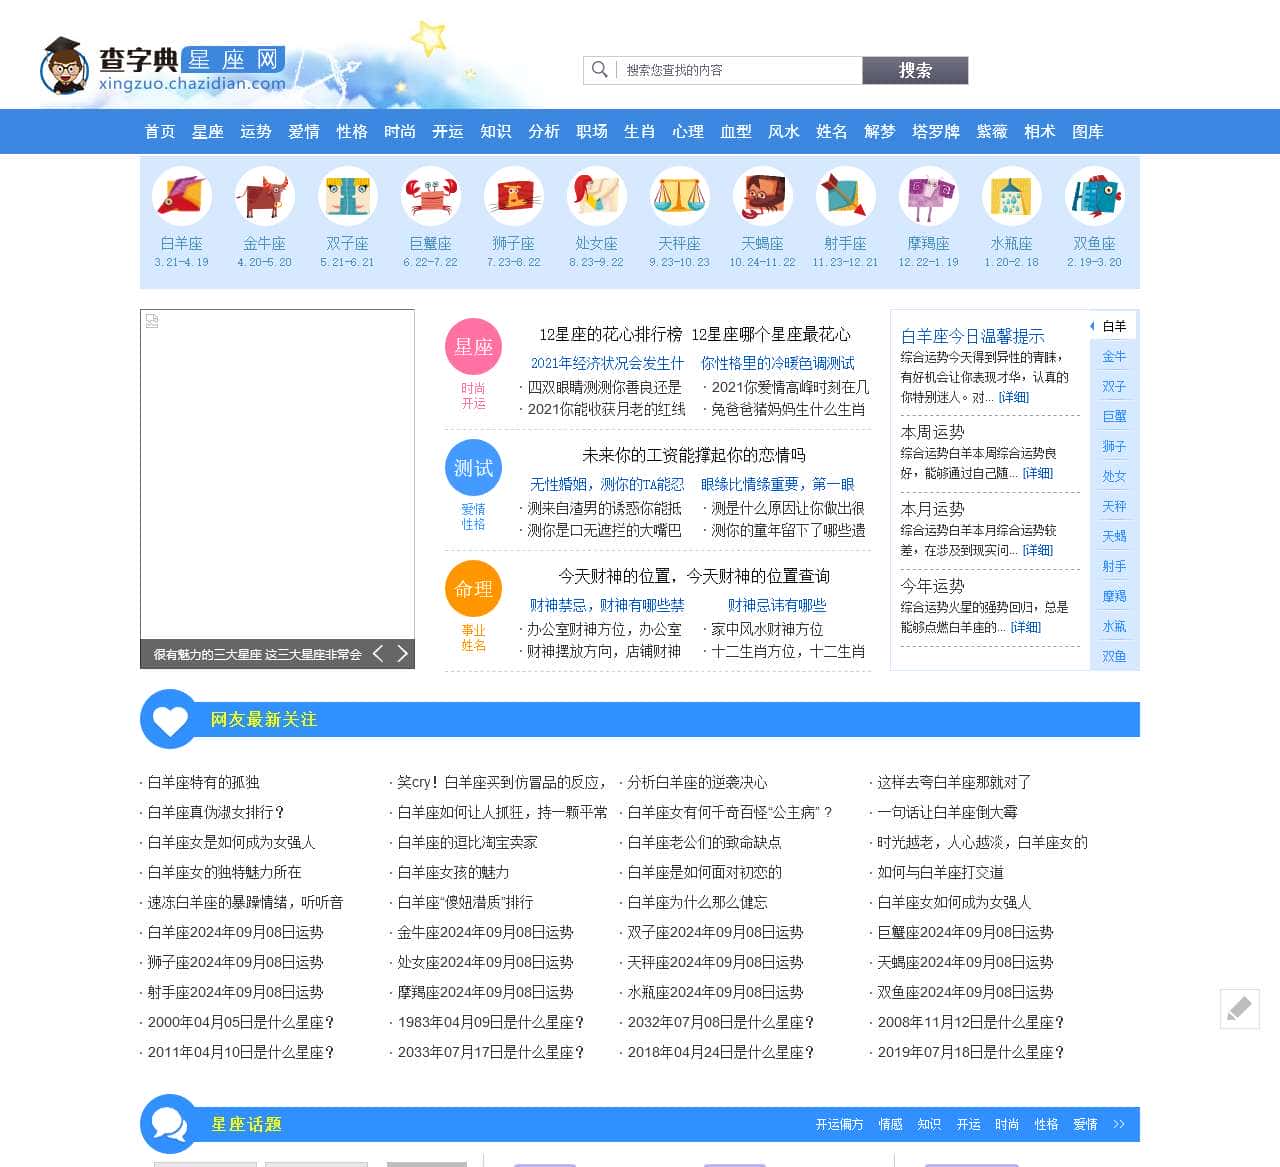Viewport: 1280px width, 1167px height.
Task: Switch to the 金牛 sidebar tab
Action: (x=1114, y=355)
